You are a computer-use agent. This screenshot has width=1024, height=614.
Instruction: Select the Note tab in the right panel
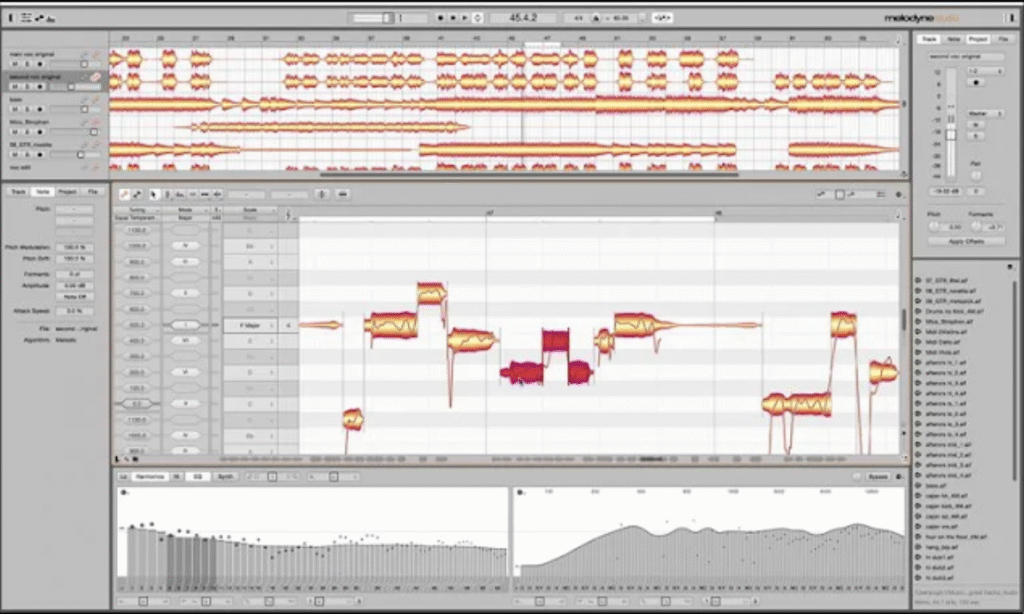(954, 38)
